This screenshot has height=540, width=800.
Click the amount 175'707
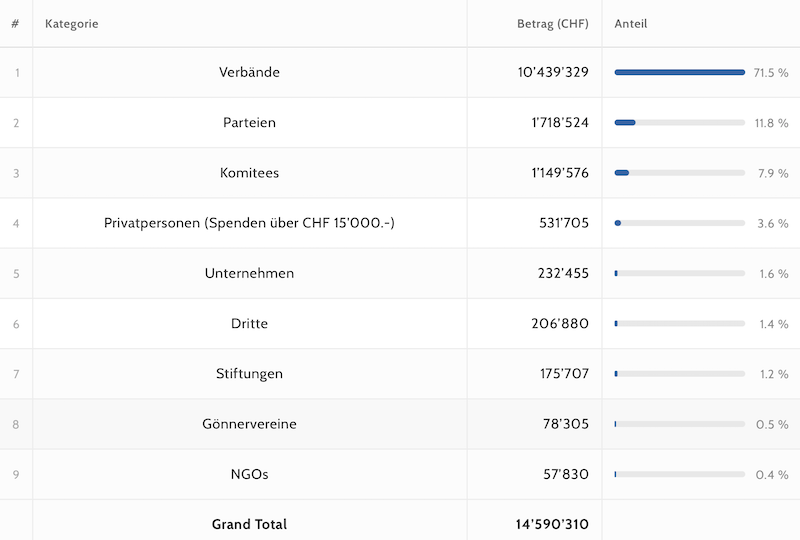click(x=564, y=374)
